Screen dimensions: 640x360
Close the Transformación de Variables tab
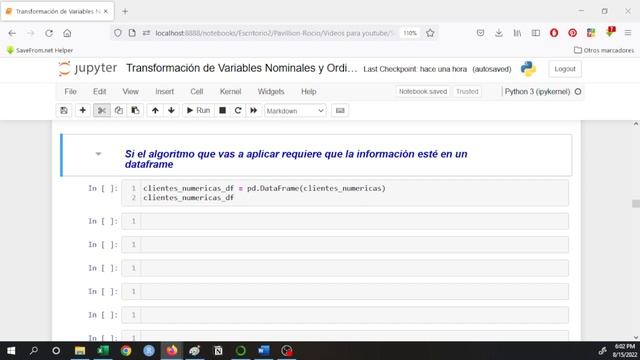click(x=106, y=11)
